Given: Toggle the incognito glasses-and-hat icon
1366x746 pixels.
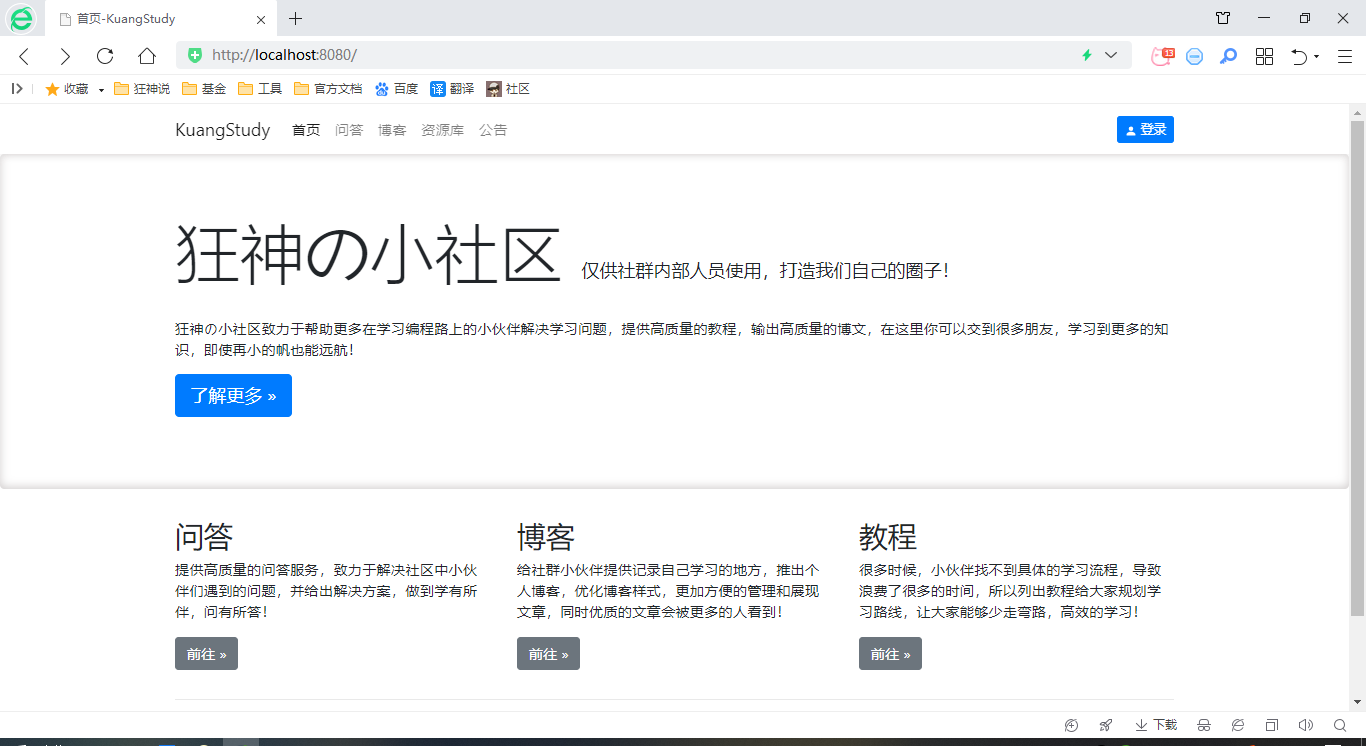Looking at the screenshot, I should point(1204,725).
